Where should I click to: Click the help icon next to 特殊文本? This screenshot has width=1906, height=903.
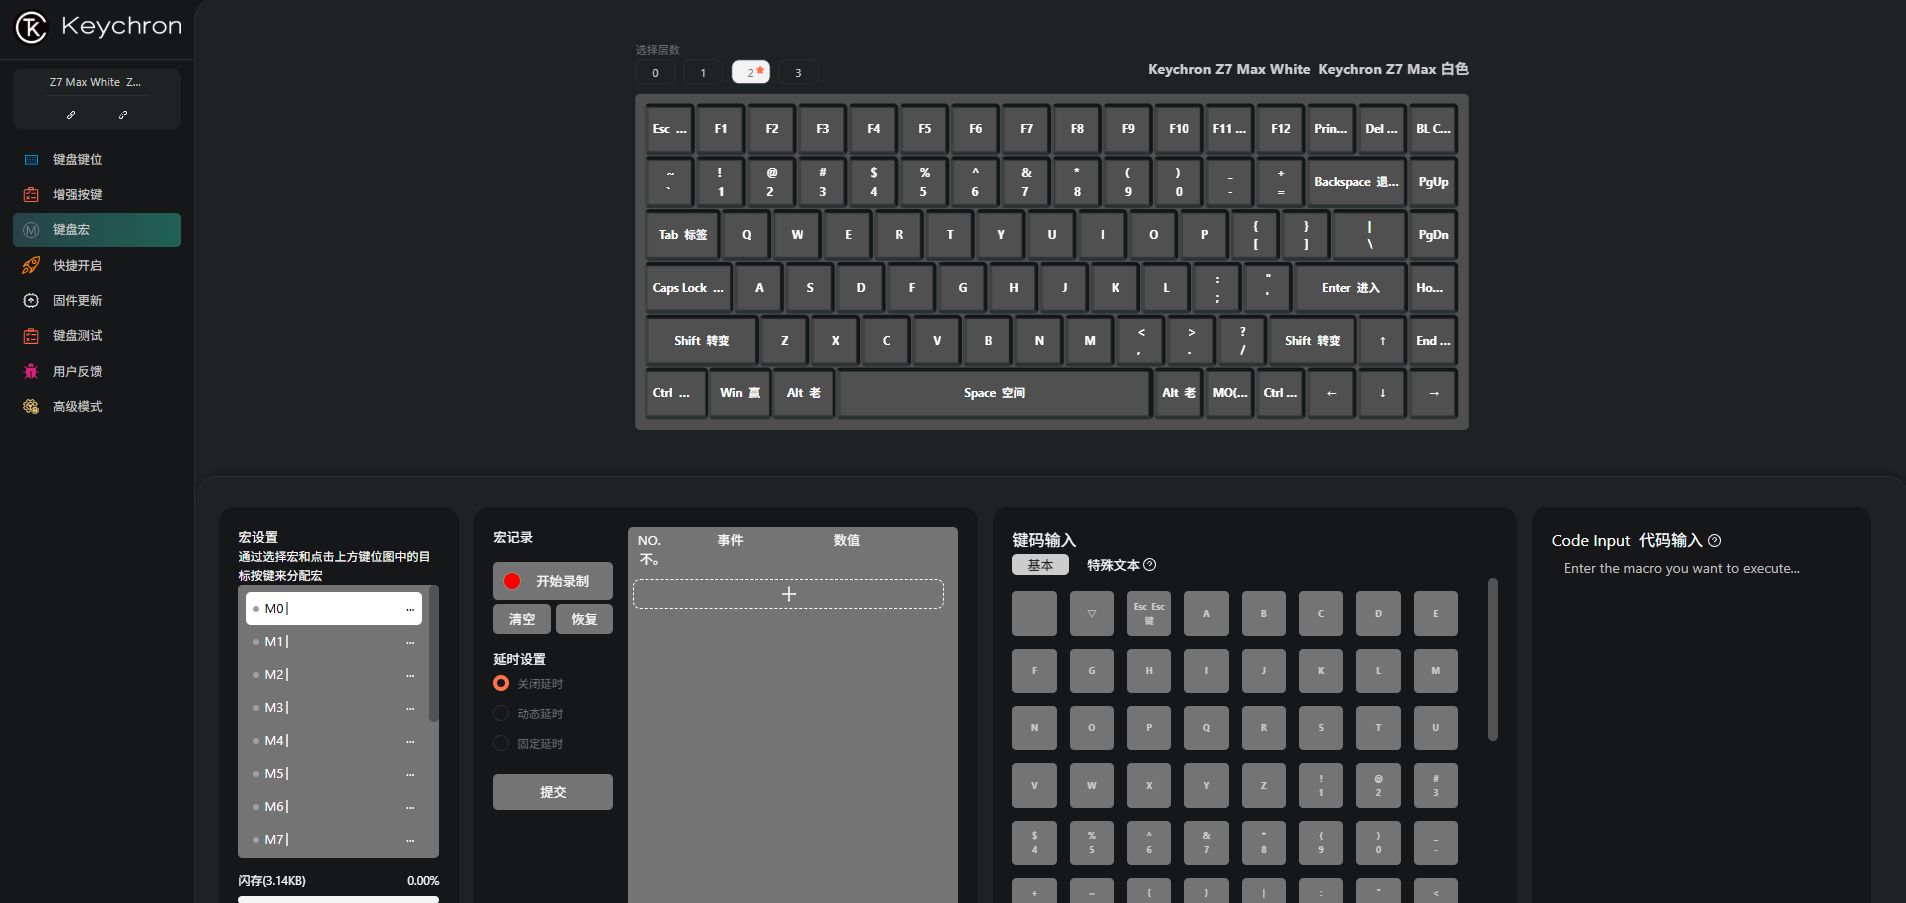coord(1150,565)
